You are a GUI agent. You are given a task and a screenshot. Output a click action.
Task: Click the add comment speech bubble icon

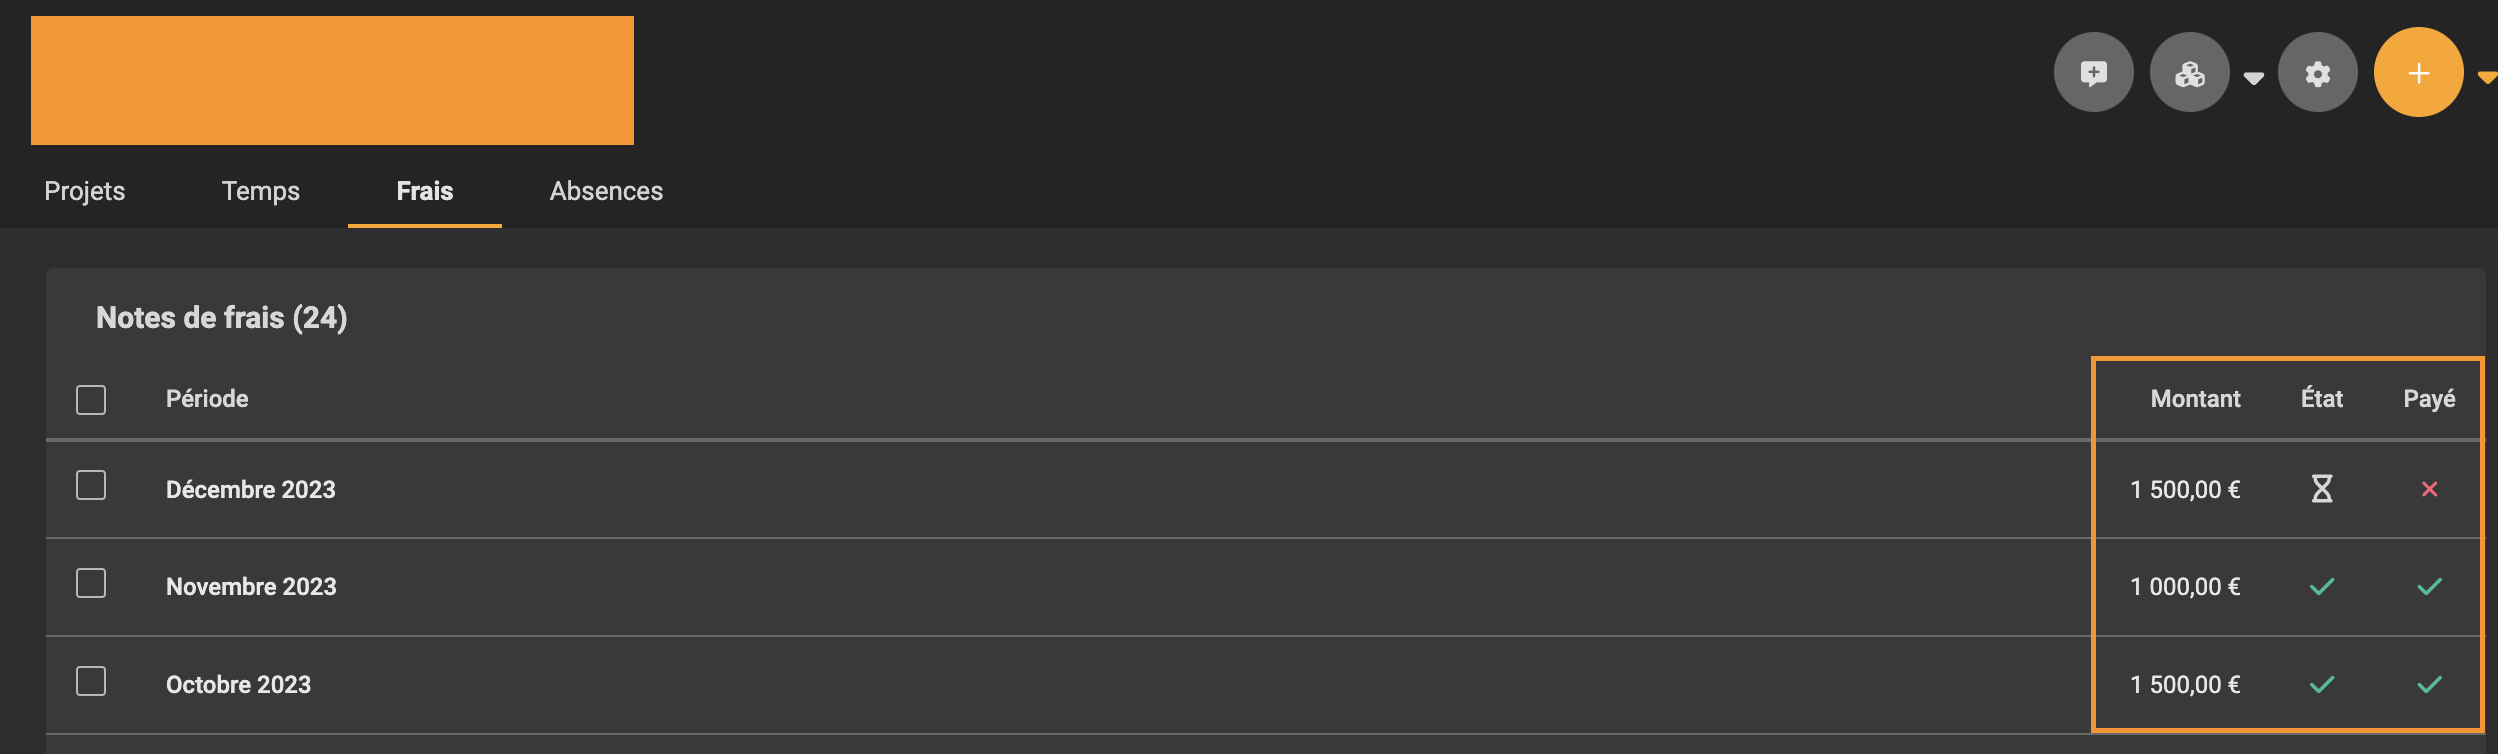point(2093,73)
